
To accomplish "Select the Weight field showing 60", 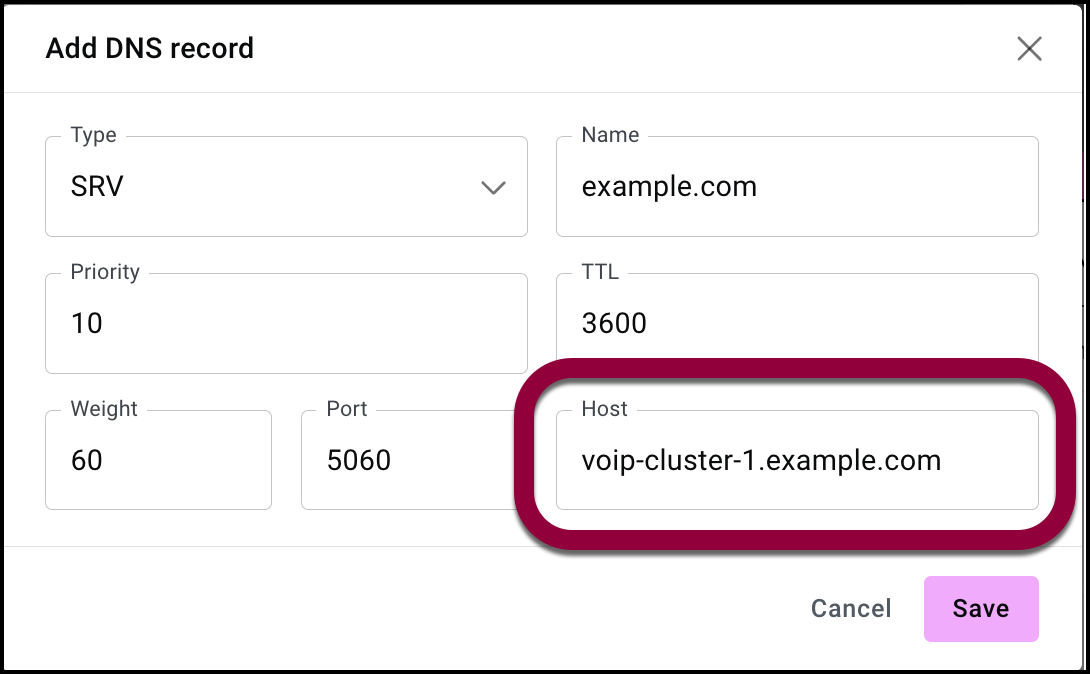I will point(158,460).
